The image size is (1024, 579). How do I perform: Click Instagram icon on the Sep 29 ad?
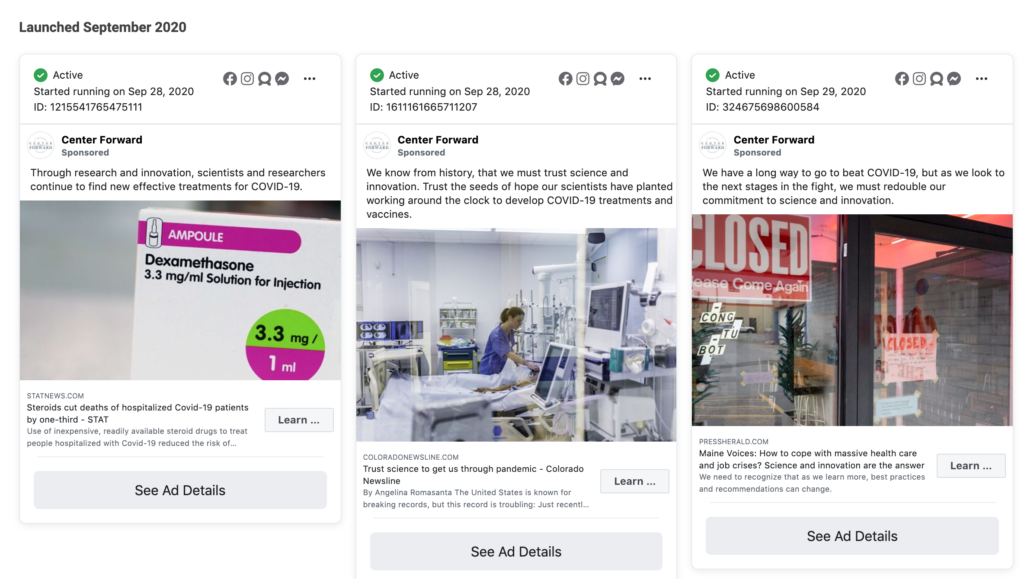click(920, 79)
